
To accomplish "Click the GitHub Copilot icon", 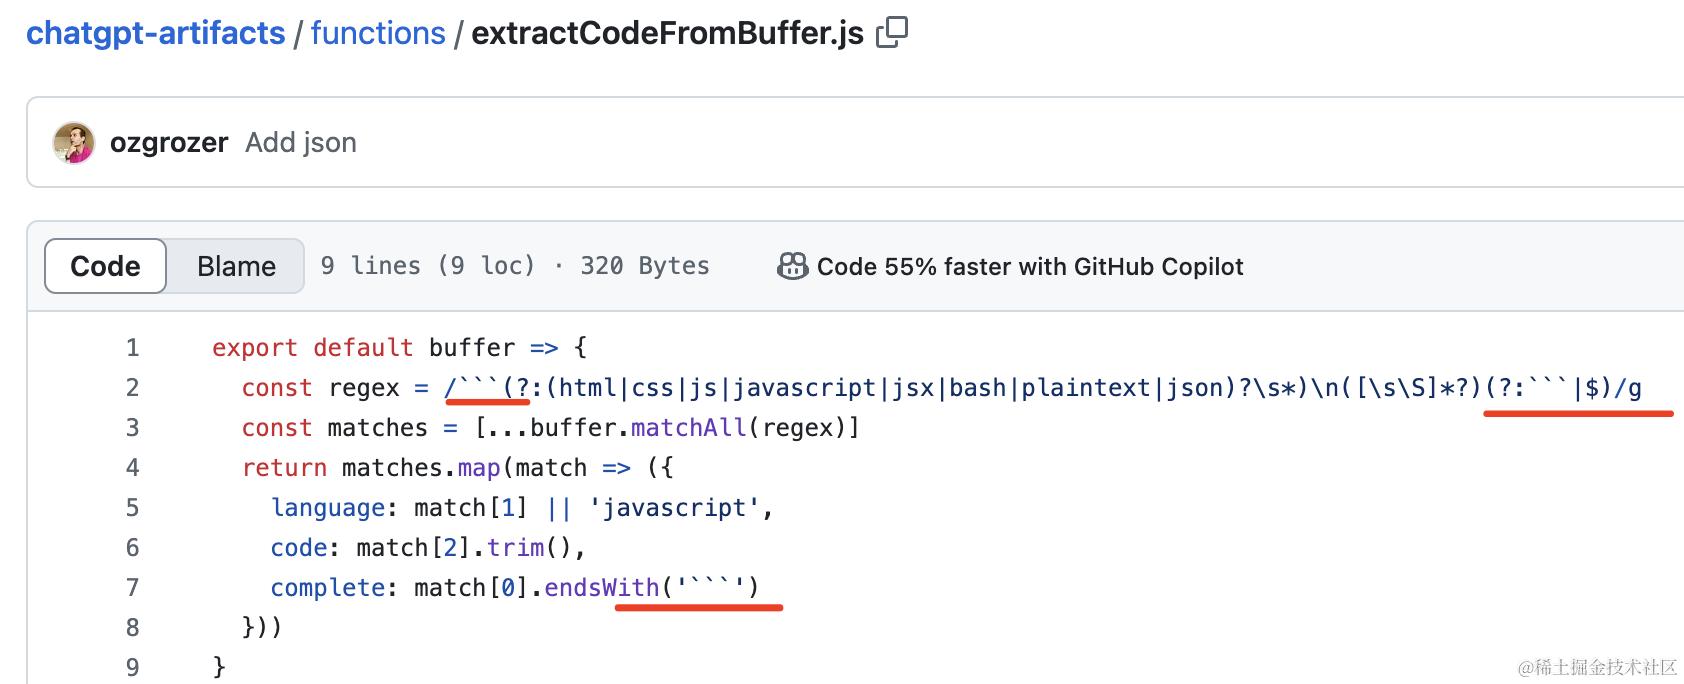I will (x=792, y=266).
